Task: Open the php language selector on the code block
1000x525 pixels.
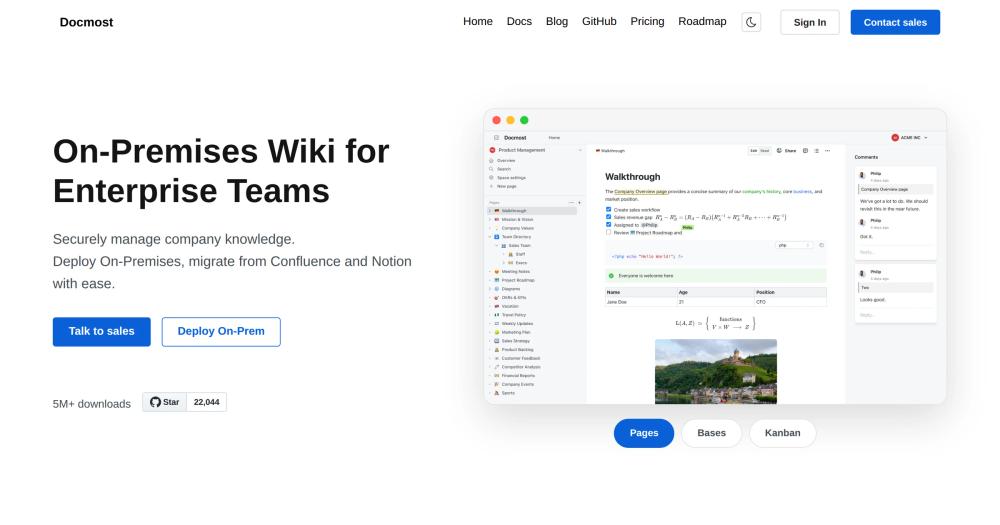Action: pos(794,245)
